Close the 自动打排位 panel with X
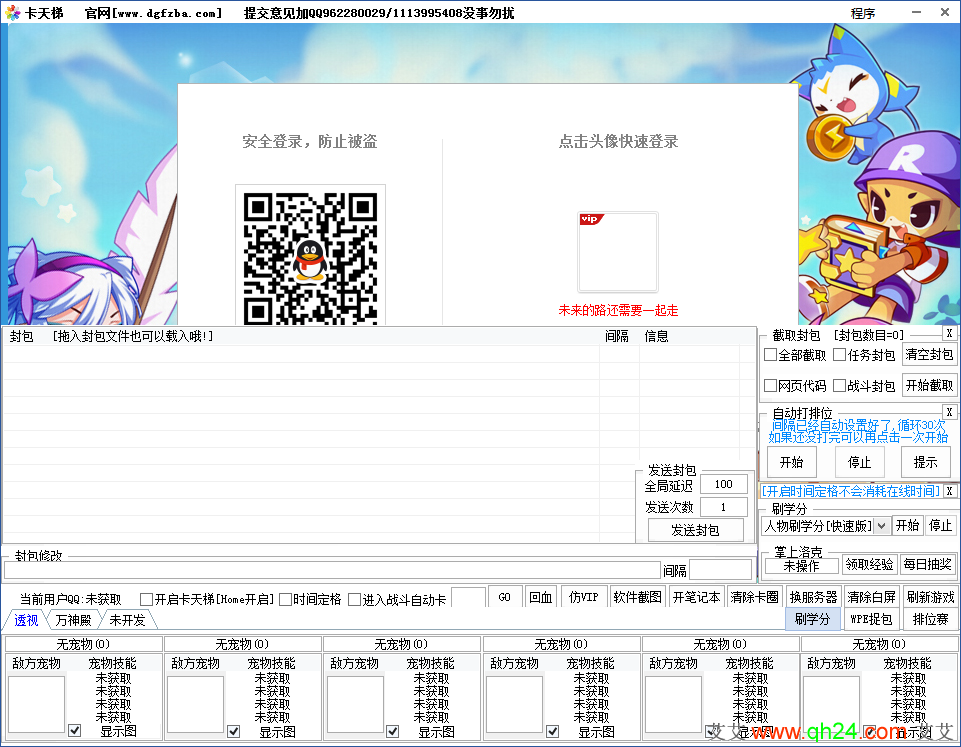 click(948, 412)
